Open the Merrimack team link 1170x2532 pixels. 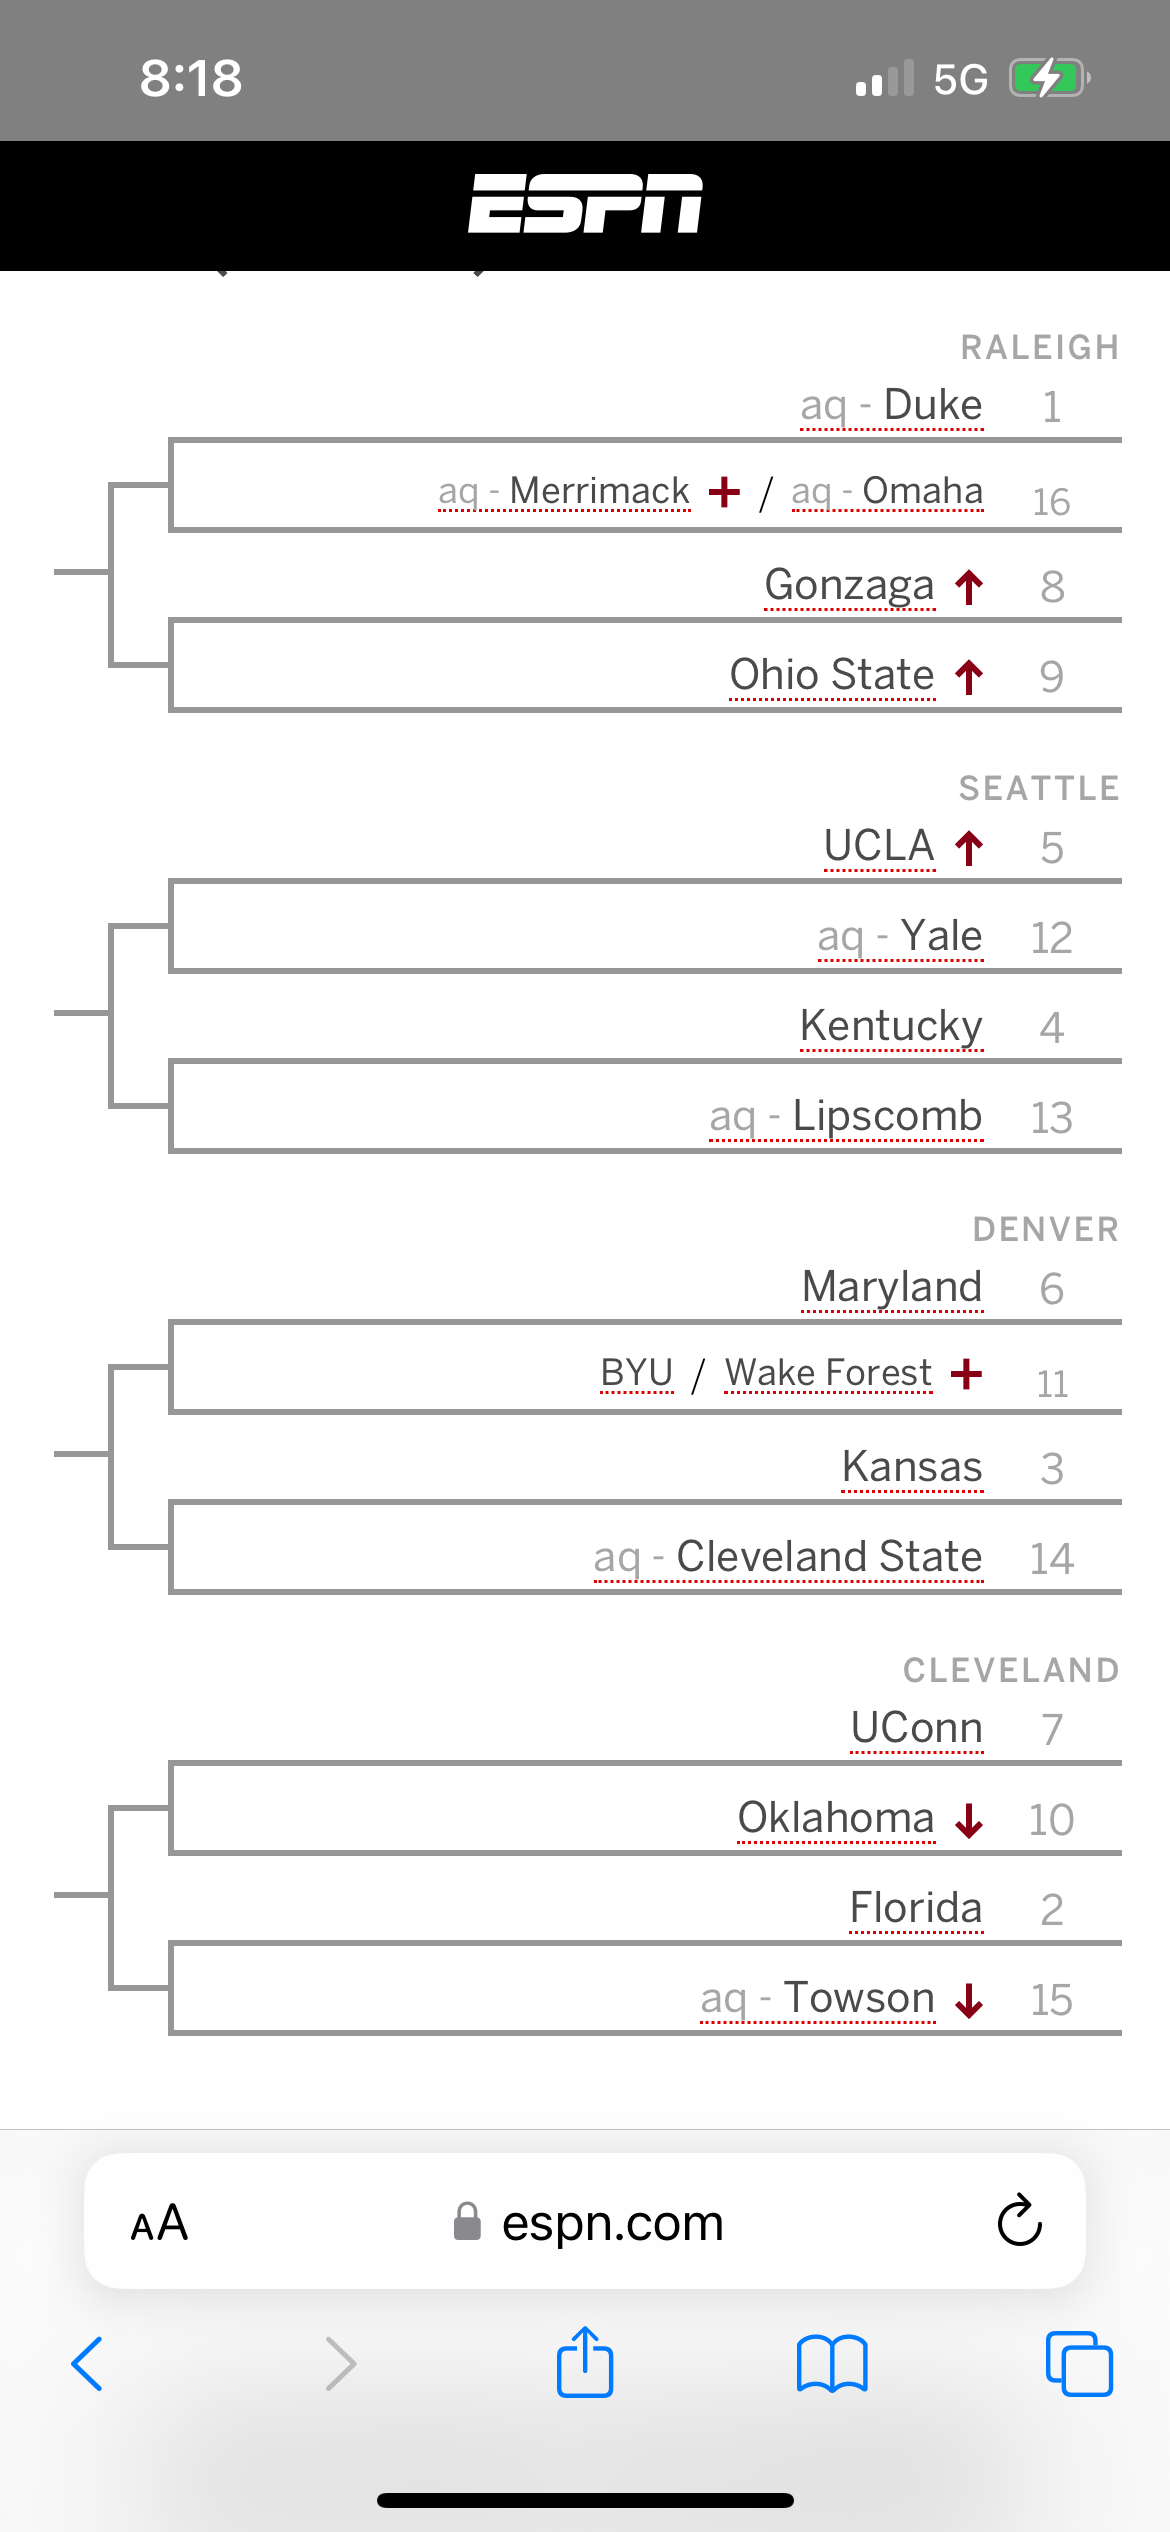(599, 491)
